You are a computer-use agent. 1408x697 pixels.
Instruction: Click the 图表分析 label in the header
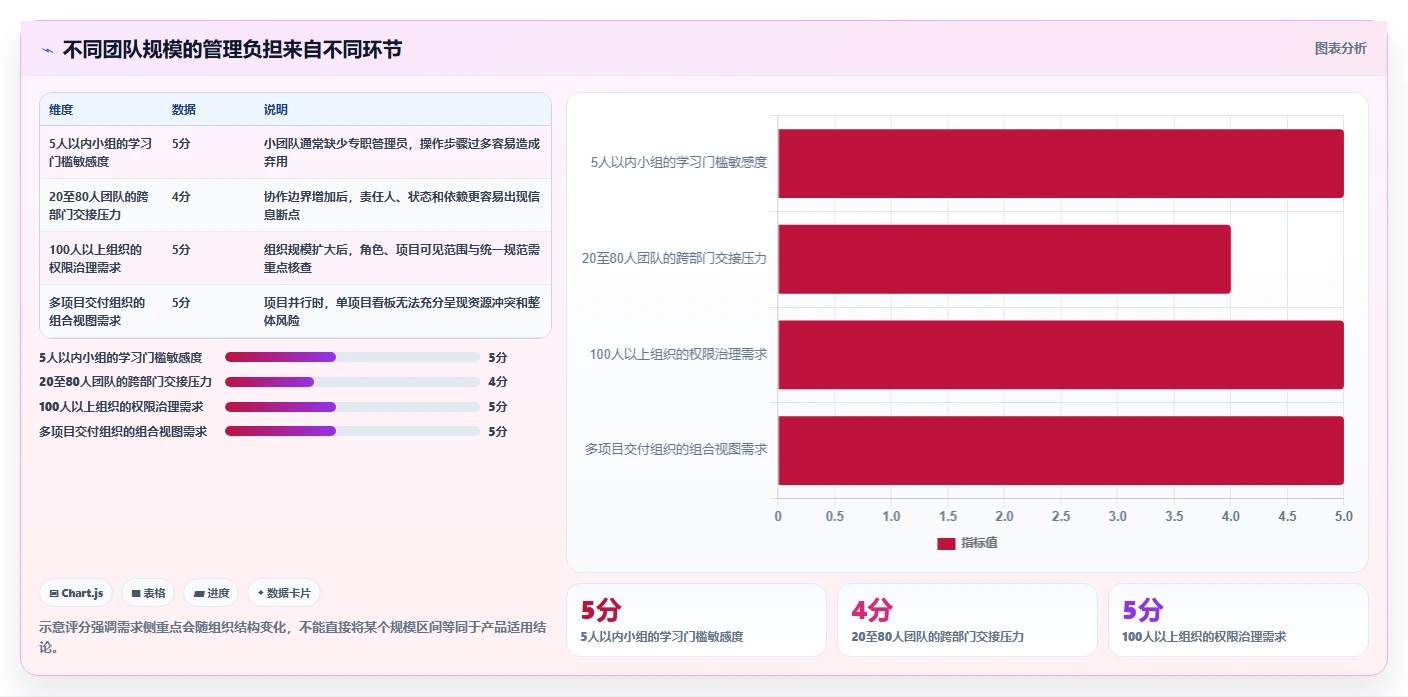pos(1340,48)
